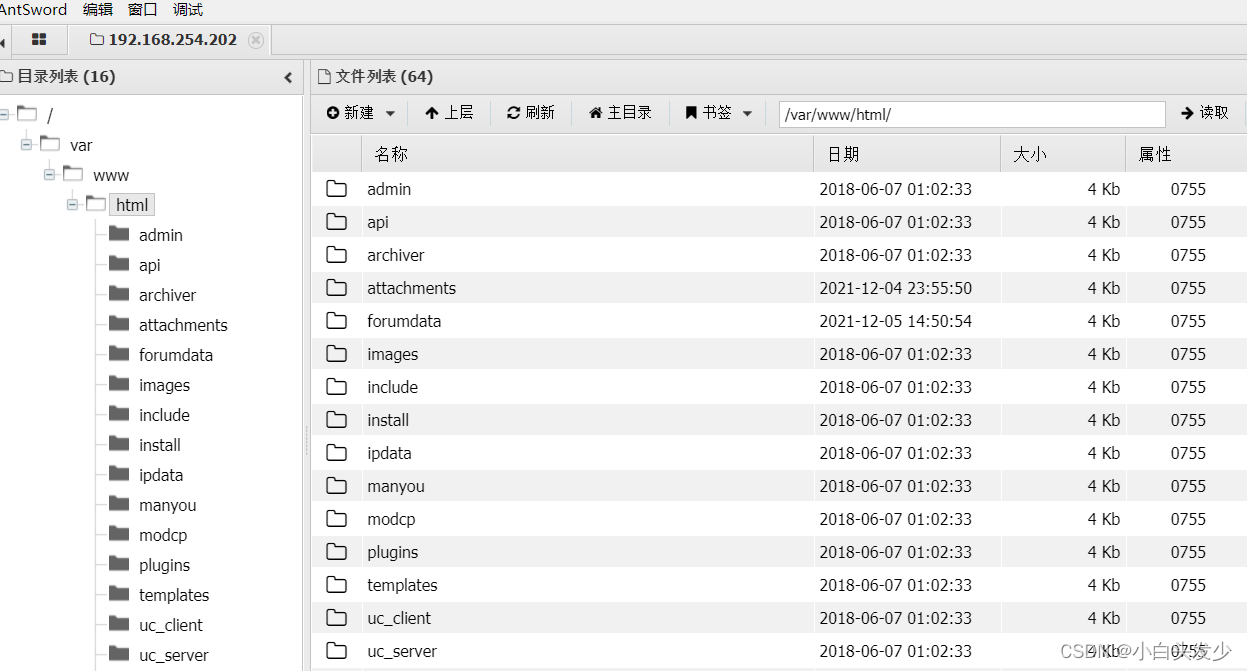Click date 2021-12-05 14:50:54 of forumdata
This screenshot has height=671, width=1247.
[x=896, y=321]
